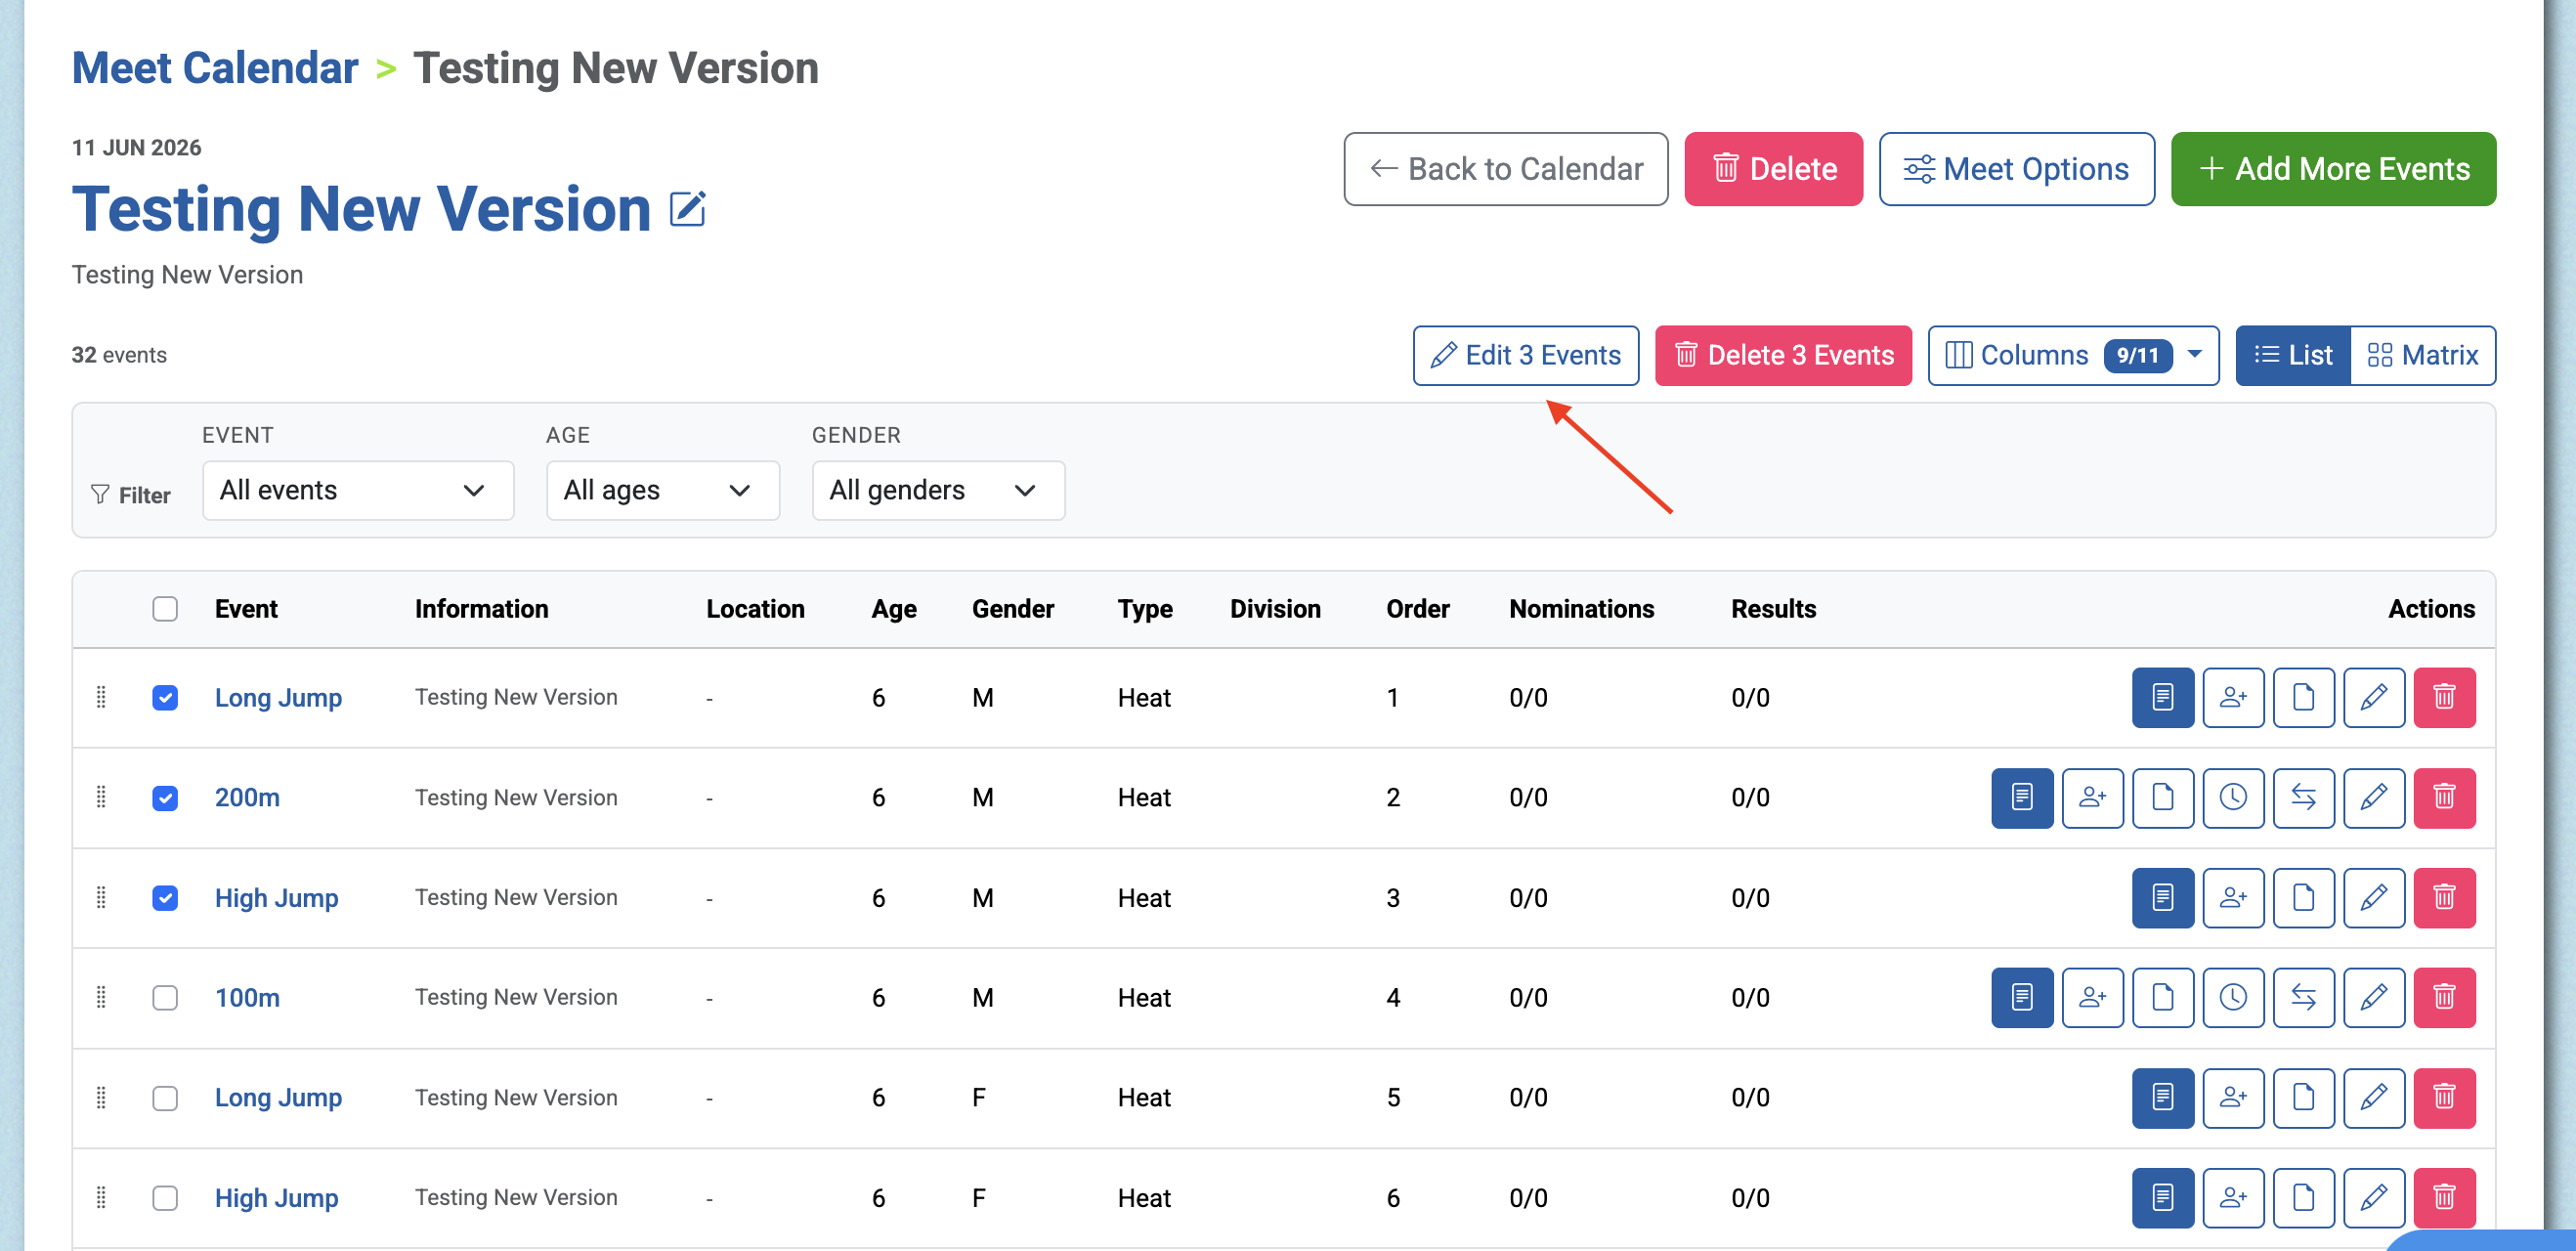Toggle the select-all checkbox in table header
2576x1251 pixels.
[165, 609]
